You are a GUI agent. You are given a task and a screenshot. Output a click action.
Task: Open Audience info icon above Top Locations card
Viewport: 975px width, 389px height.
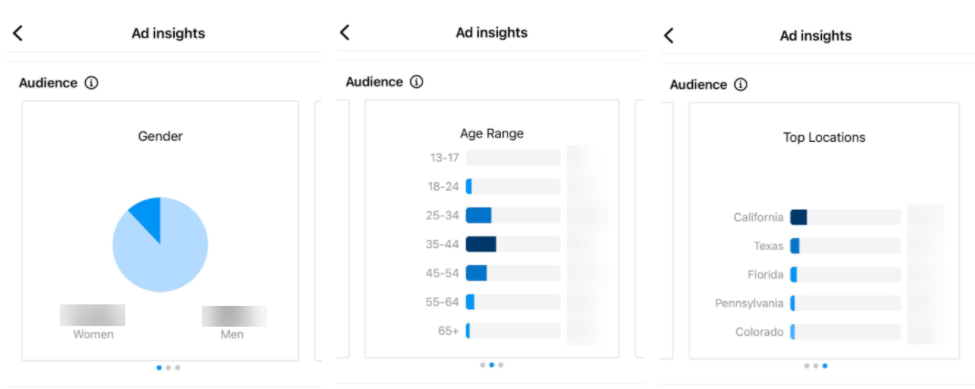(741, 85)
